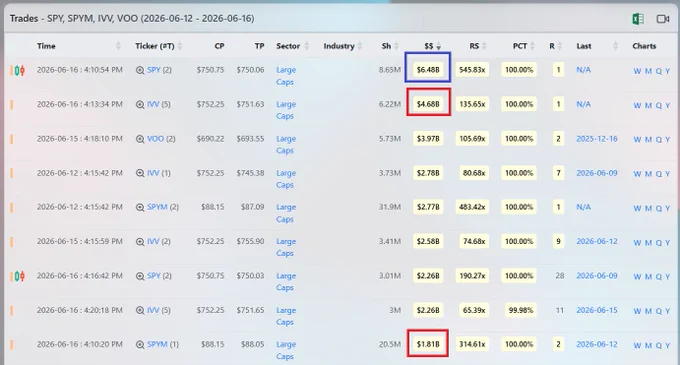The image size is (680, 365).
Task: Click magnifier icon beside IVV 4:20:18 PM
Action: 140,310
